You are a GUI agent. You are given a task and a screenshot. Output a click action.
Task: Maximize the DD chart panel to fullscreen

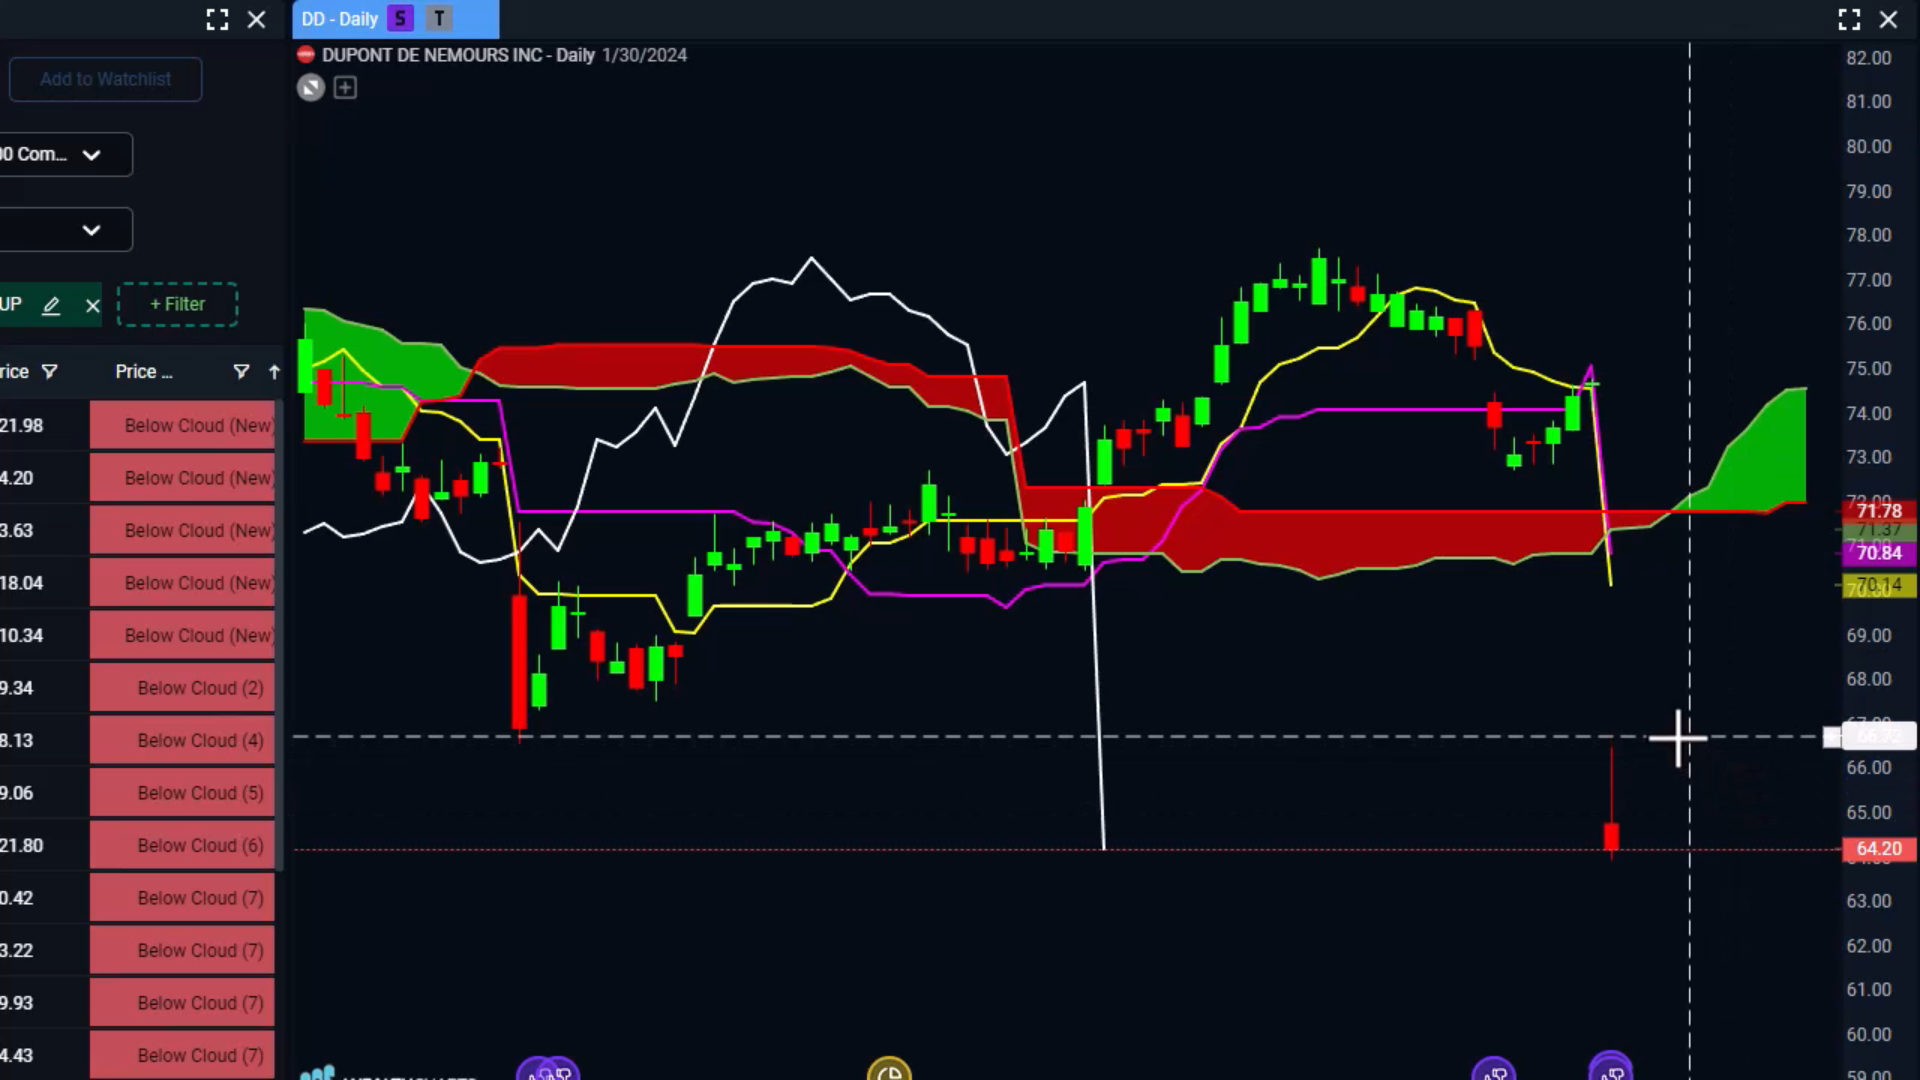1849,19
